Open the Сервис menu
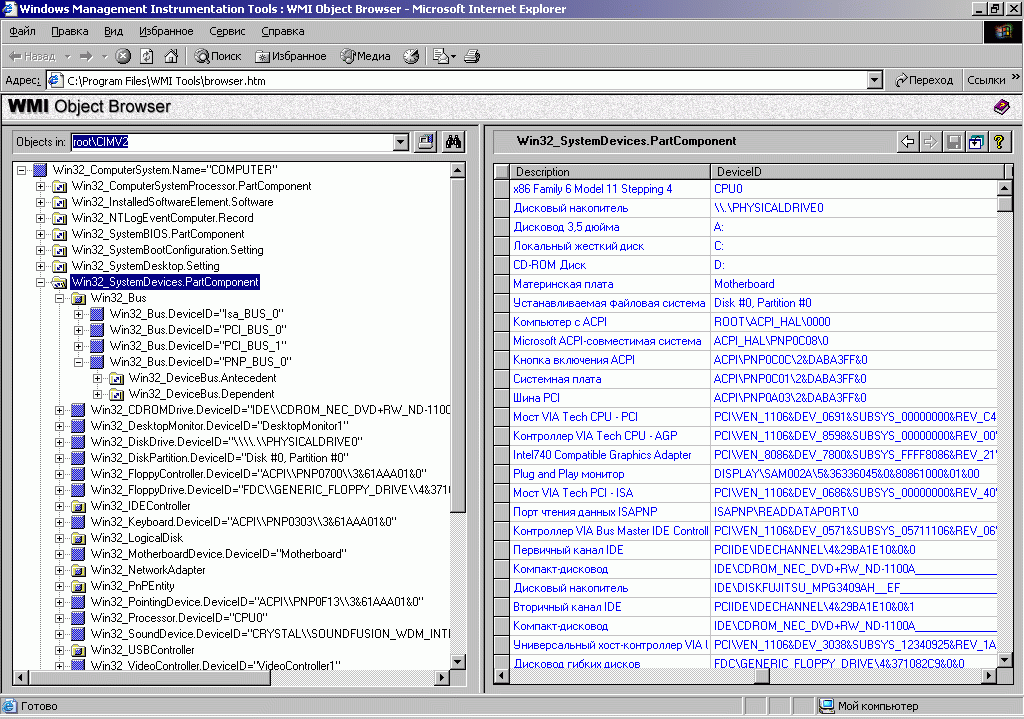Screen dimensions: 1024x719 227,31
